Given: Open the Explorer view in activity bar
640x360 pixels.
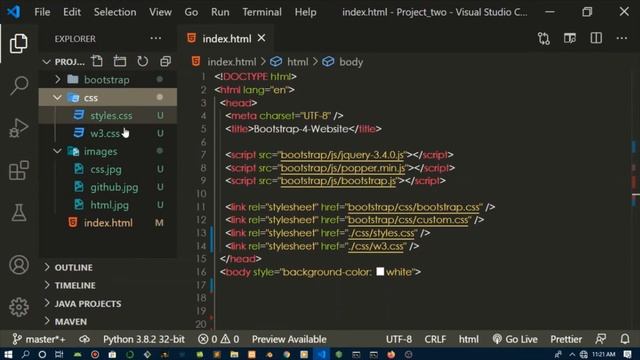Looking at the screenshot, I should (18, 43).
